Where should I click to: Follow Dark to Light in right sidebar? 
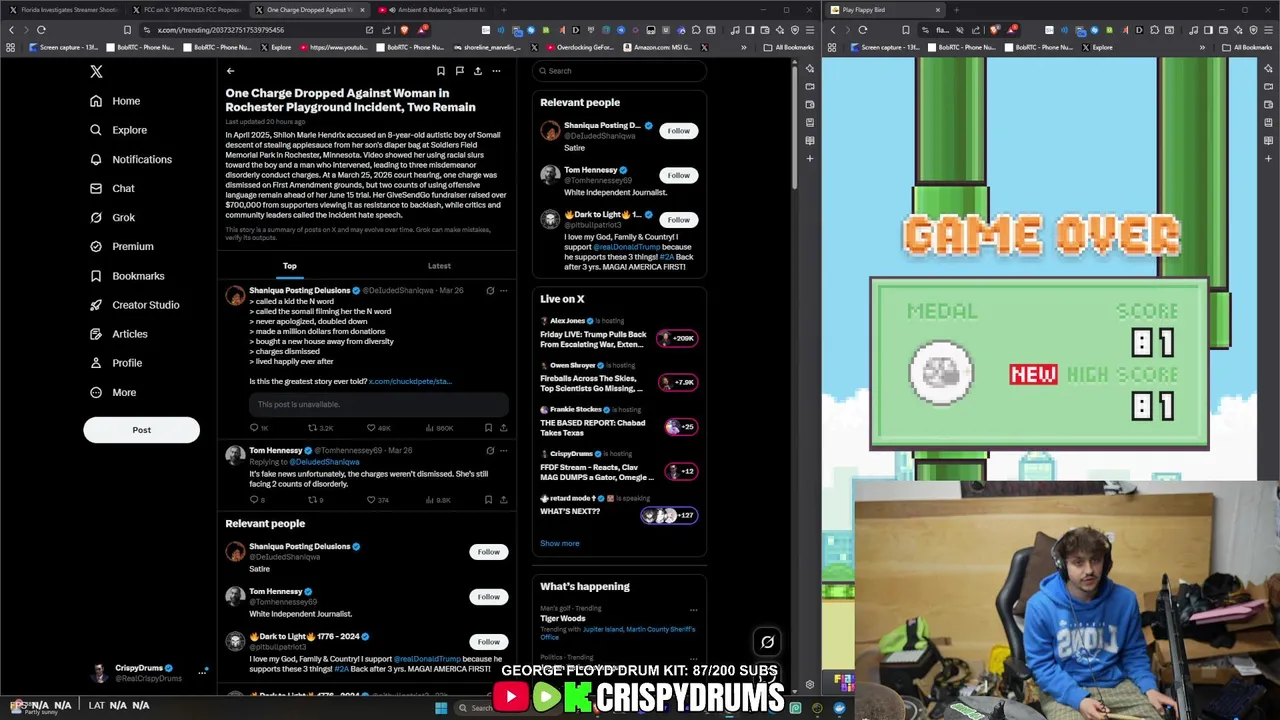point(678,220)
